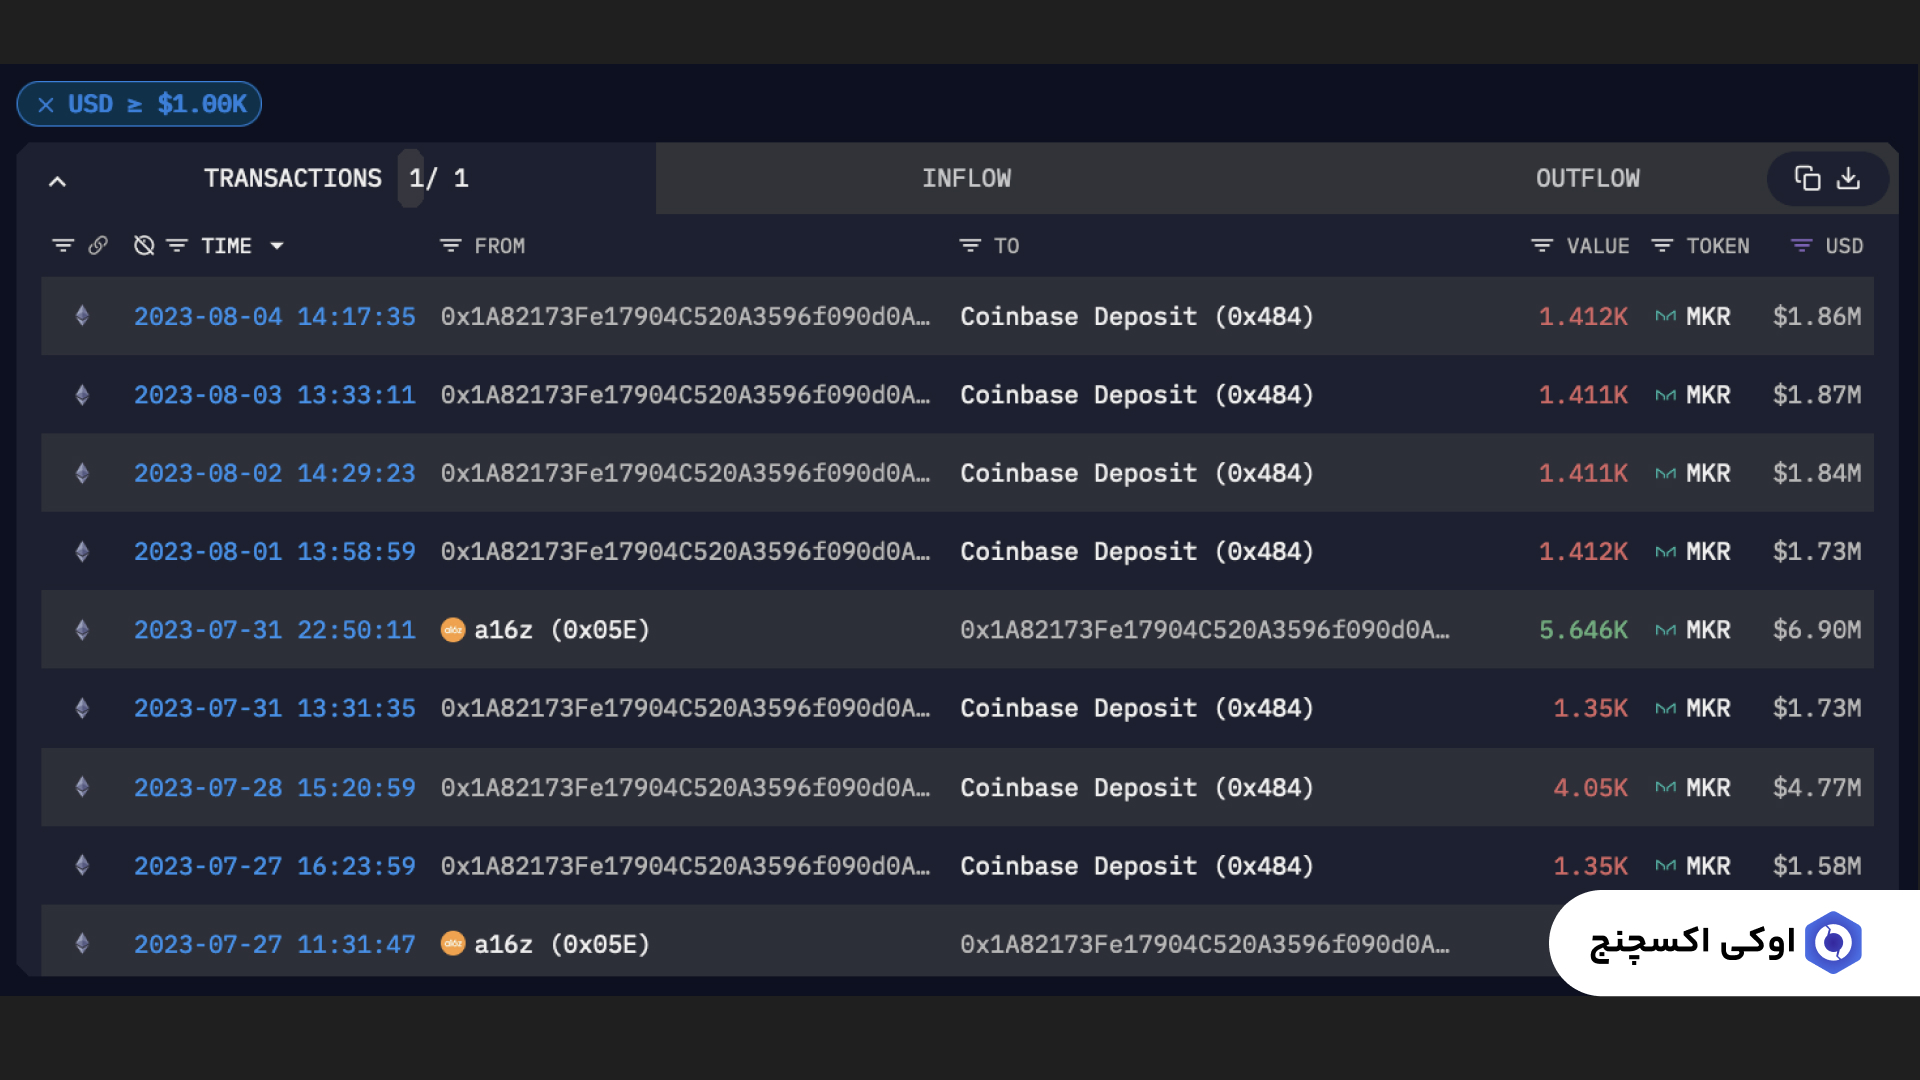Click the MKR token icon in the 2023-08-03 row
The height and width of the screenshot is (1080, 1920).
pyautogui.click(x=1665, y=395)
